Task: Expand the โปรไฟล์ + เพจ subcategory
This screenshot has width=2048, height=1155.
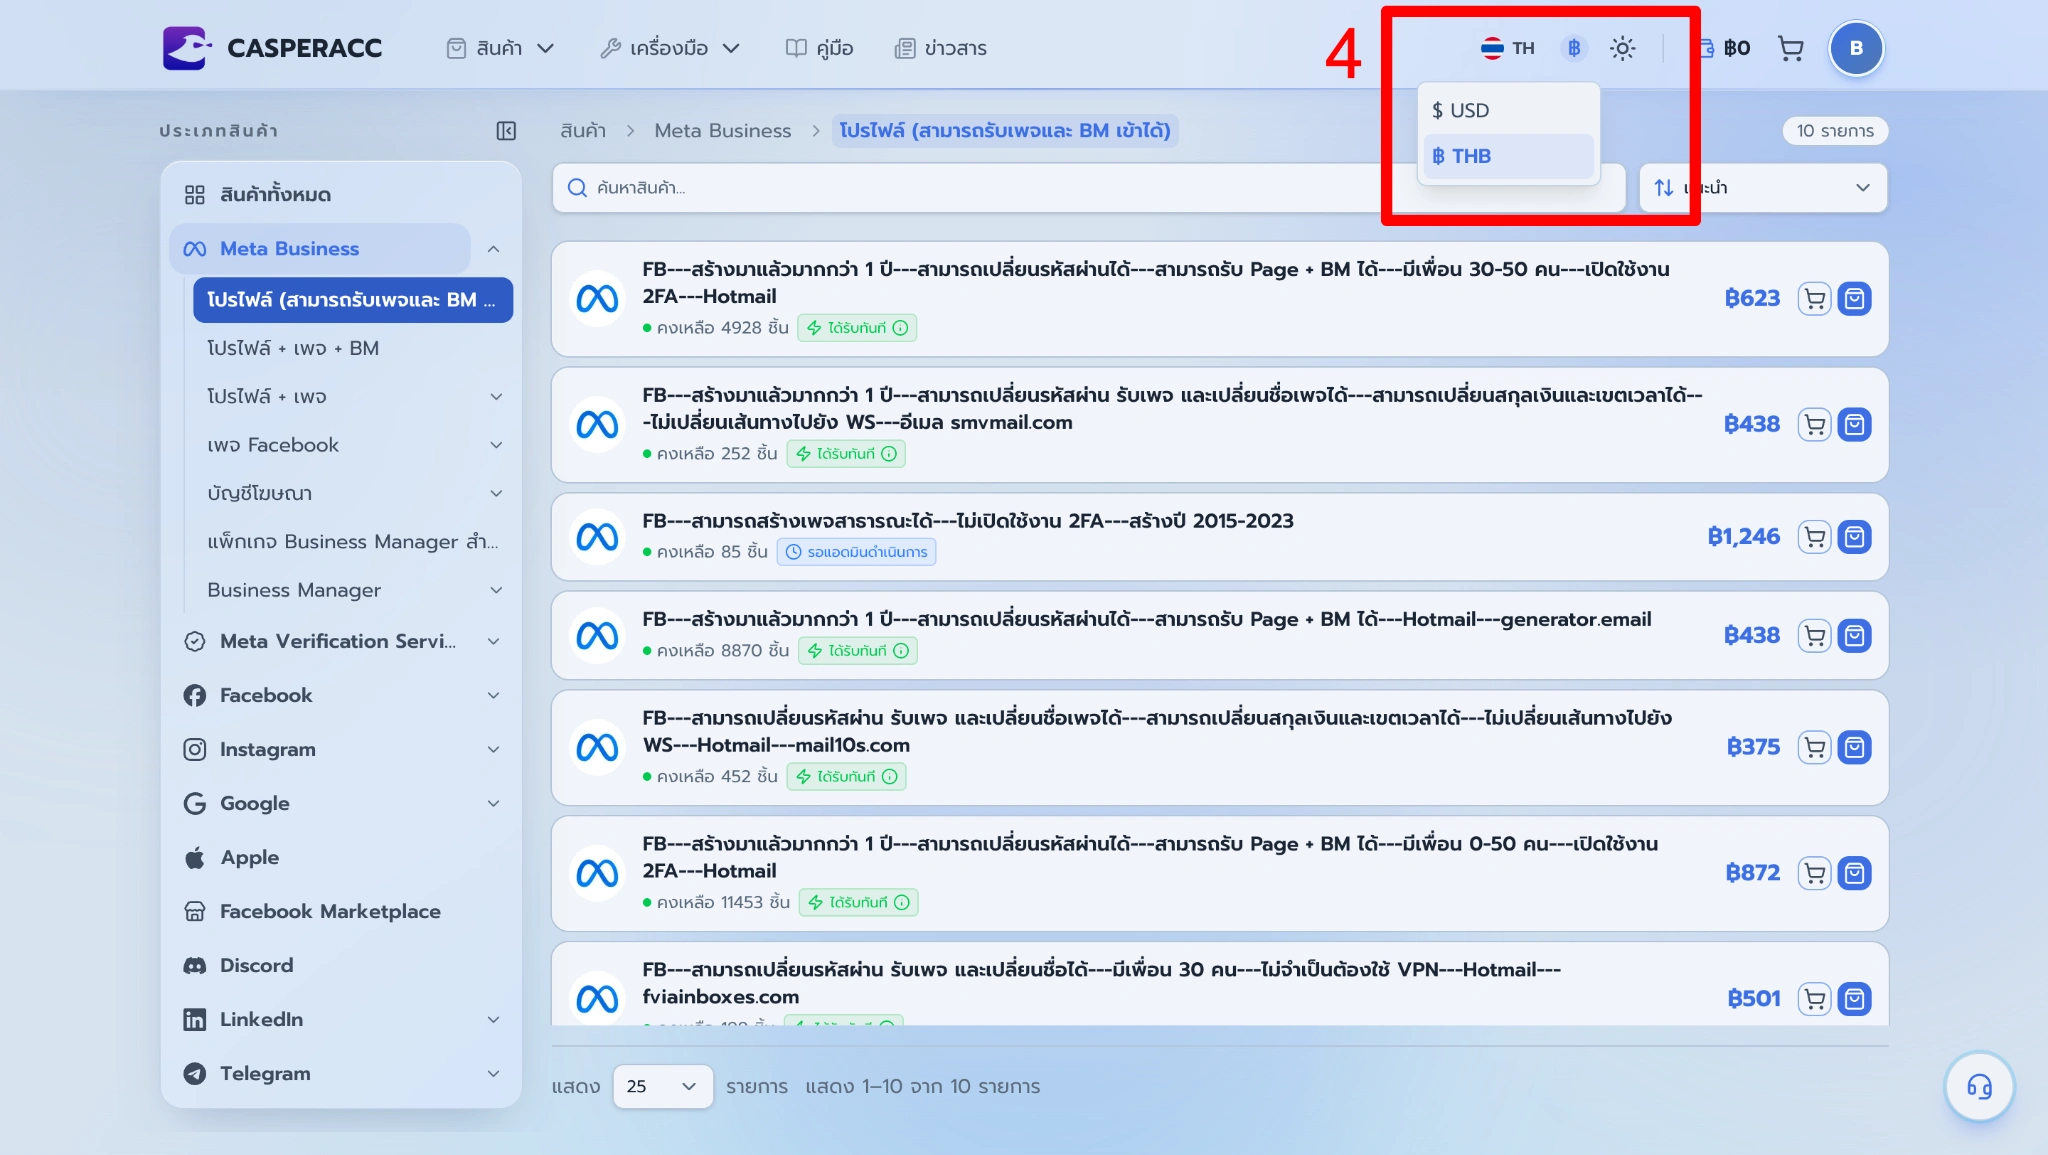Action: [x=496, y=397]
